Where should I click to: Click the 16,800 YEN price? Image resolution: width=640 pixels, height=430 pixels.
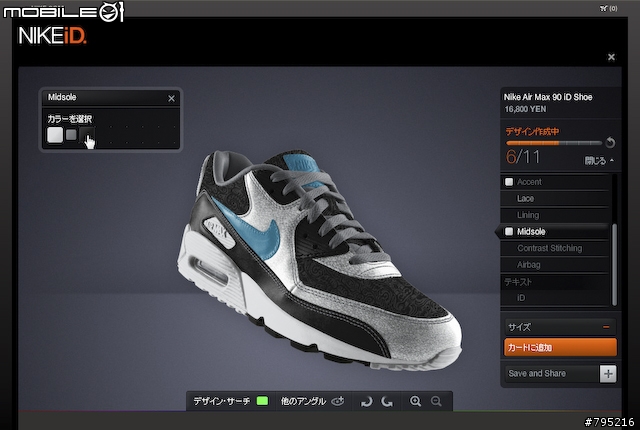pos(525,109)
